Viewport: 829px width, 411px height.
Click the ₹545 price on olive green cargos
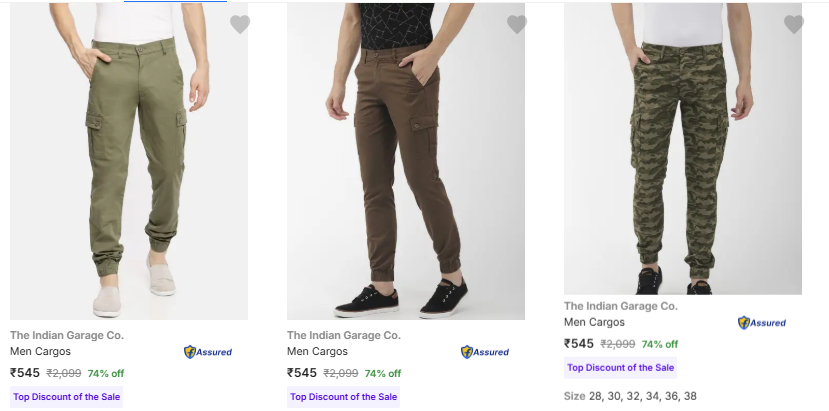25,373
